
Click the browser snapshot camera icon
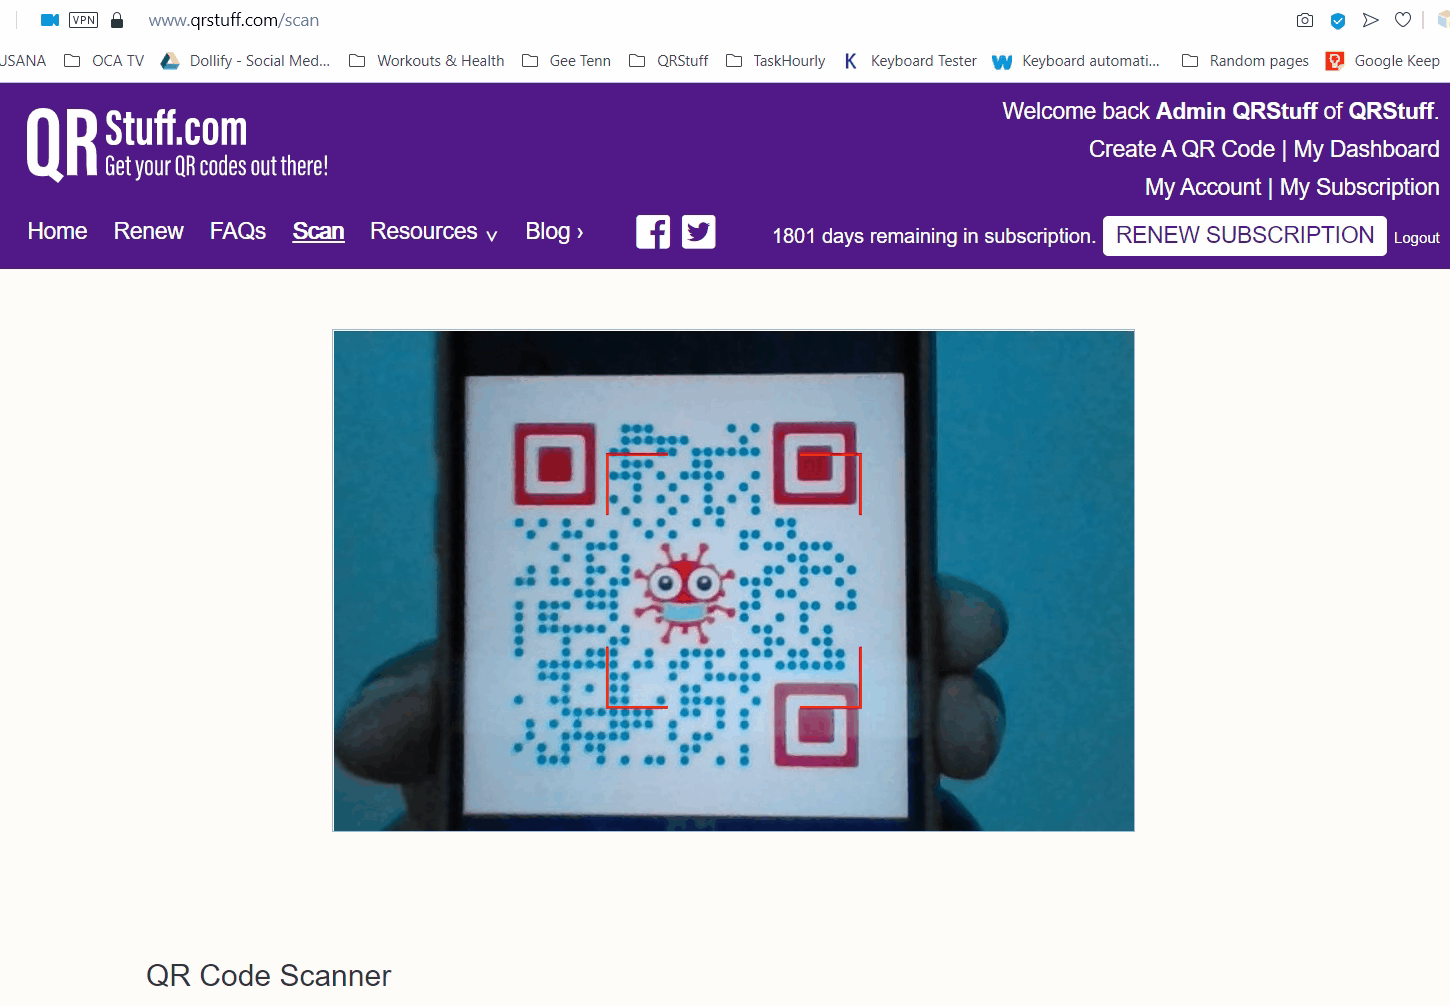[1305, 20]
